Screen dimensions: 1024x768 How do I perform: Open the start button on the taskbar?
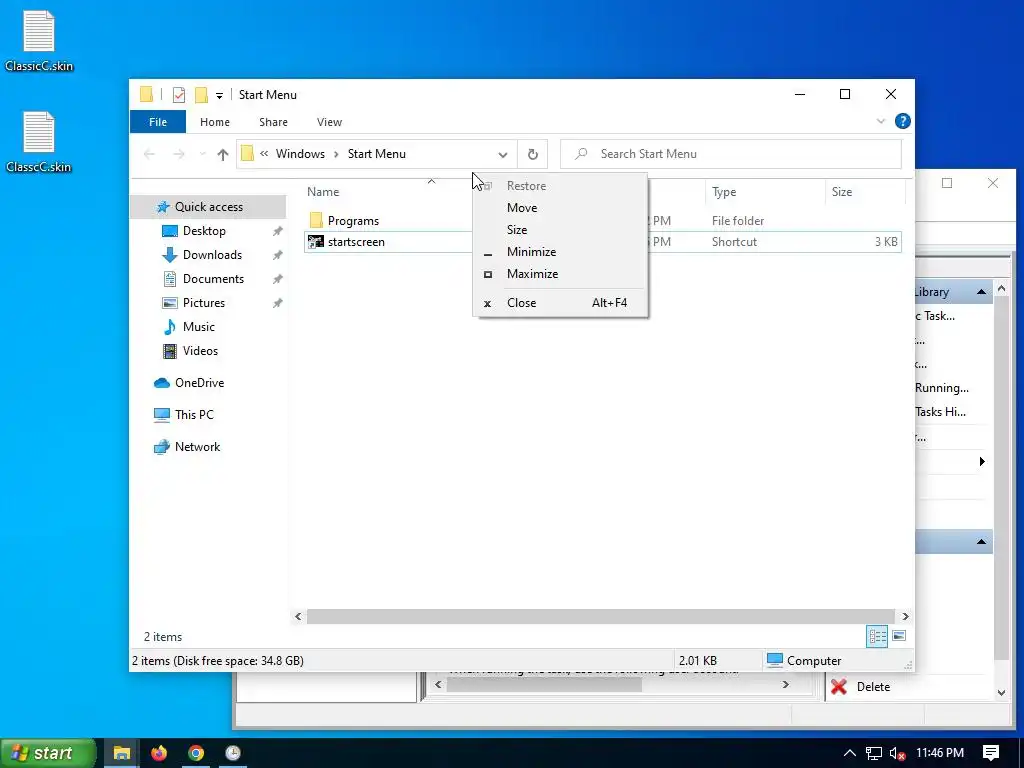(48, 753)
